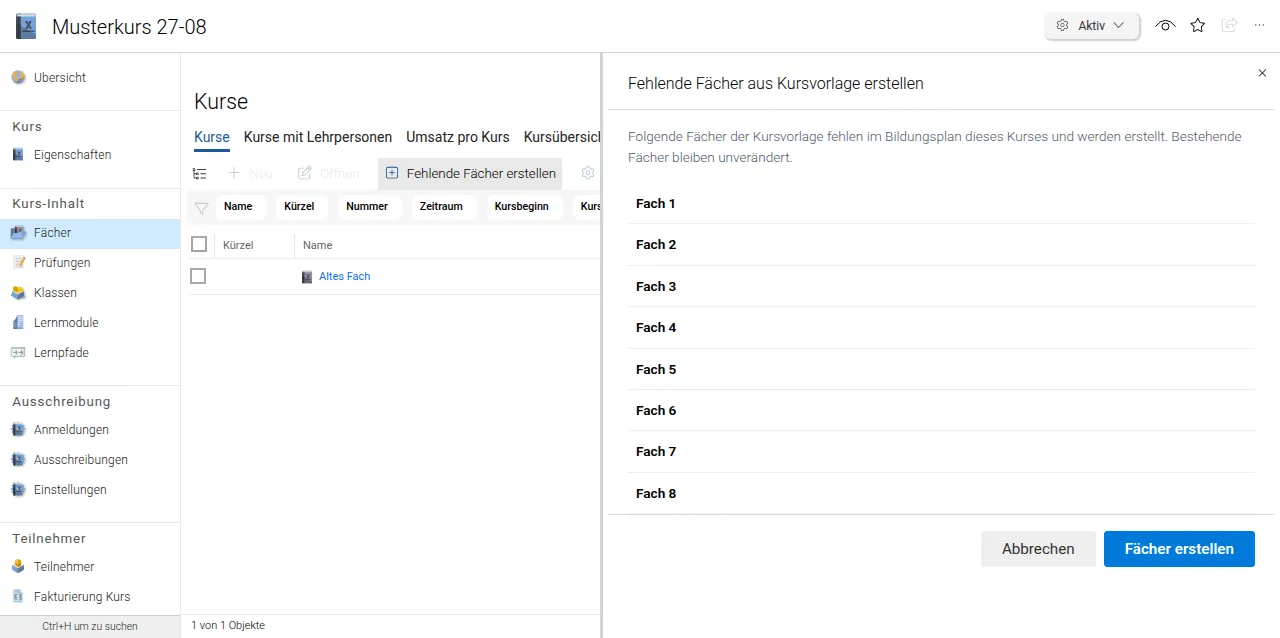Viewport: 1280px width, 638px height.
Task: Switch to the Kurse tab
Action: [212, 138]
